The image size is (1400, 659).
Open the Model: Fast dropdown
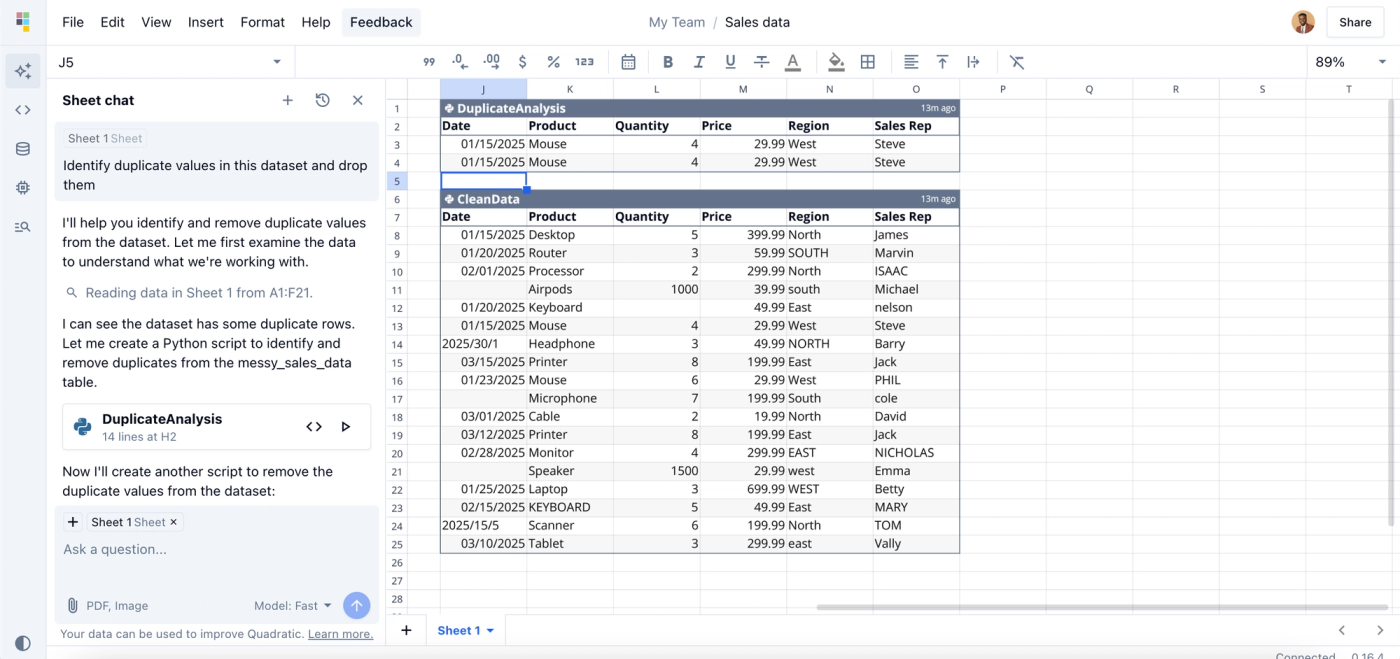pos(292,605)
